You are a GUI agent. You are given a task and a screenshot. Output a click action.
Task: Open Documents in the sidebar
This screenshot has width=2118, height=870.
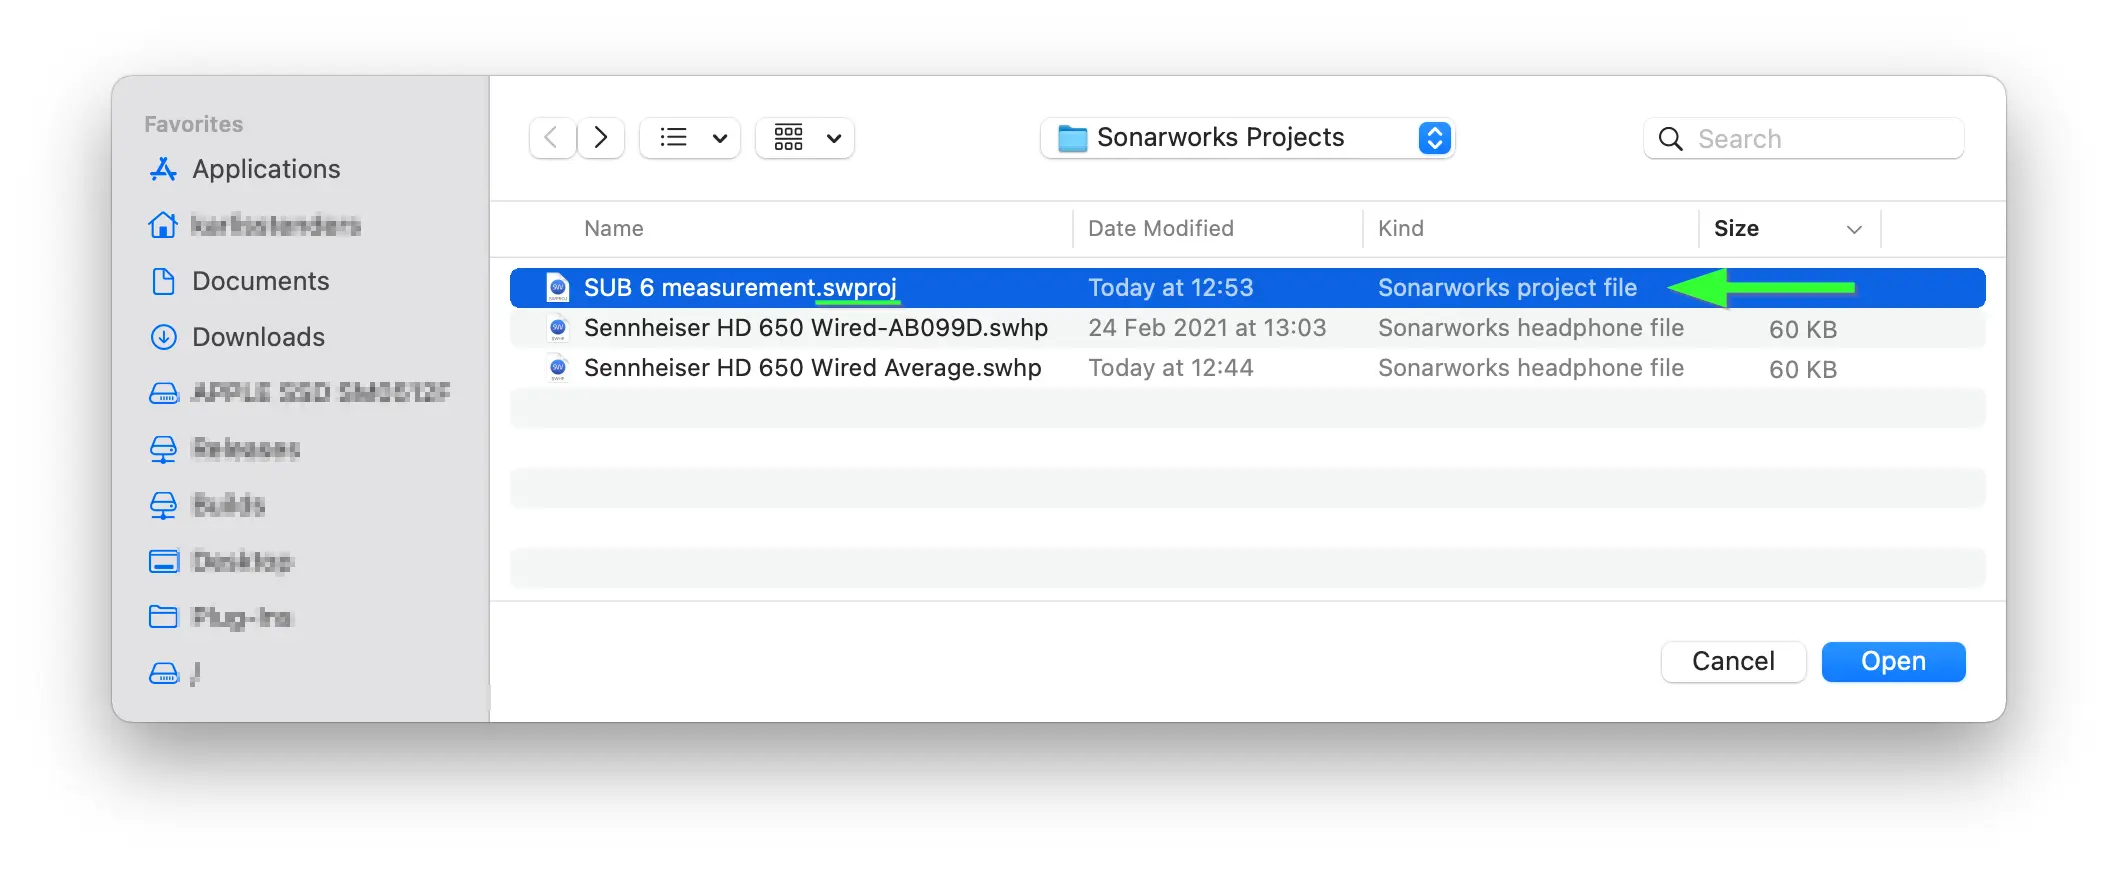(260, 281)
